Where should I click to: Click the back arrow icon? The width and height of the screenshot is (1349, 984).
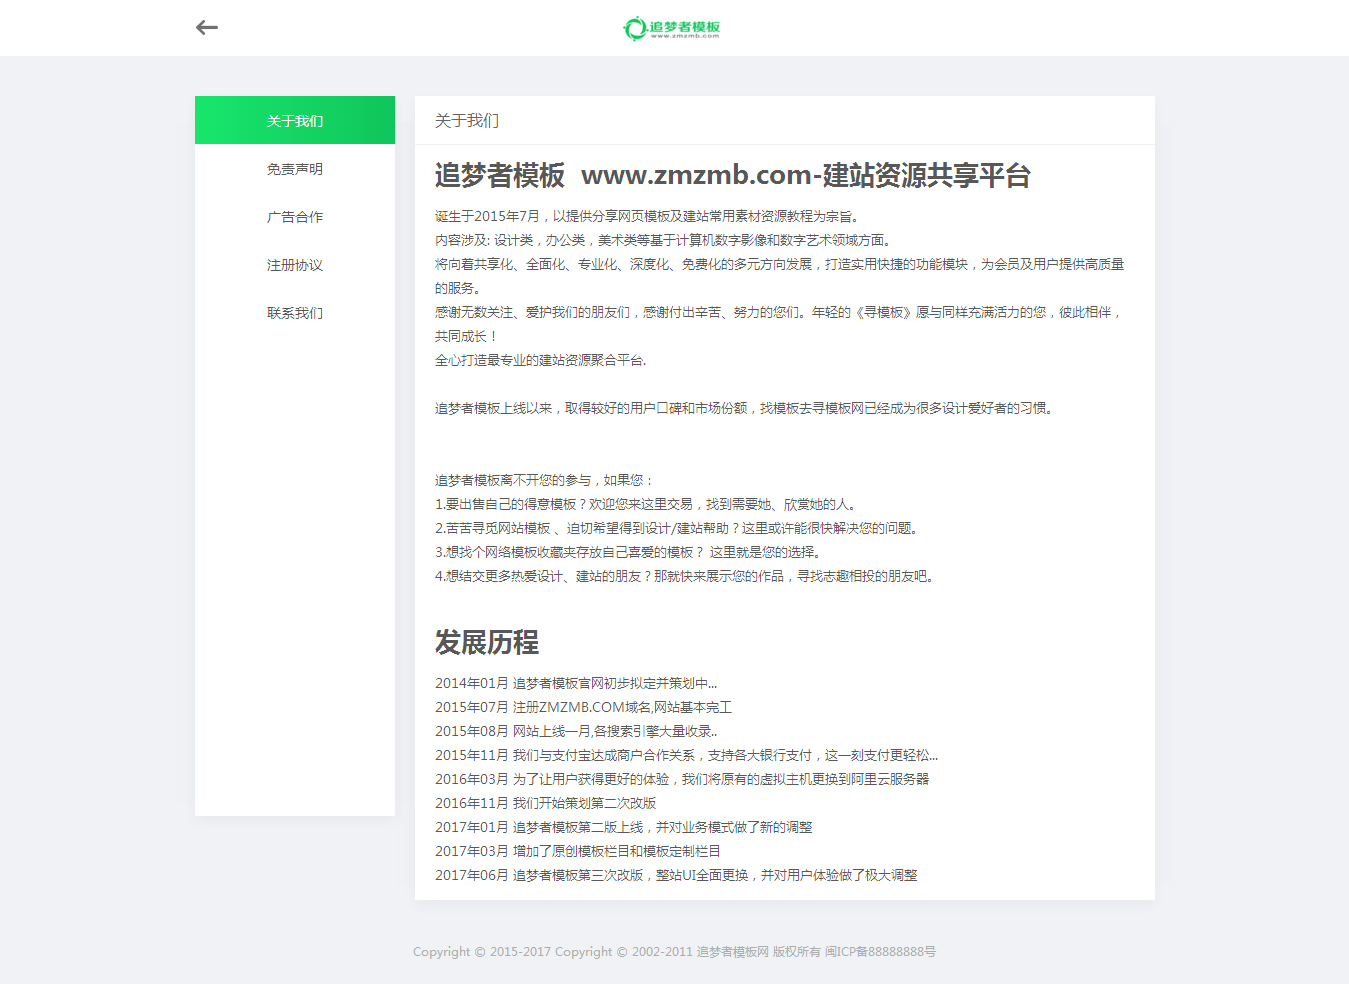[207, 28]
